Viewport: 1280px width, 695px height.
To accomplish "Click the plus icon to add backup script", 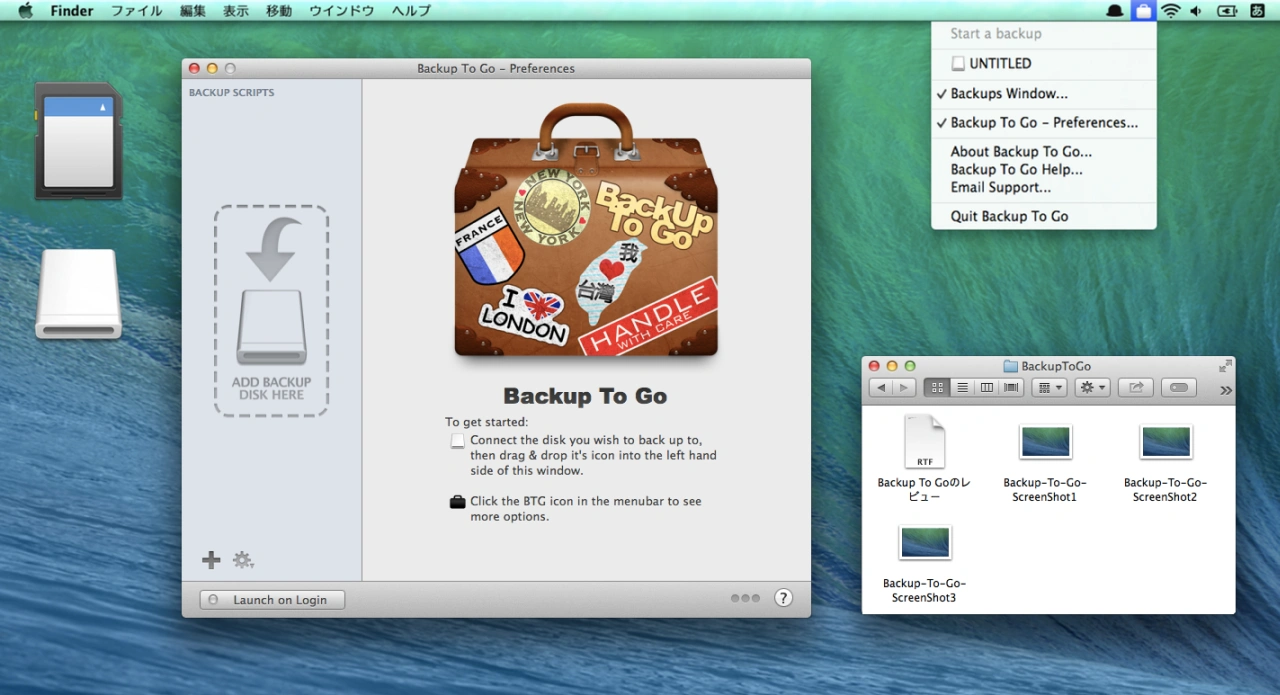I will 211,560.
